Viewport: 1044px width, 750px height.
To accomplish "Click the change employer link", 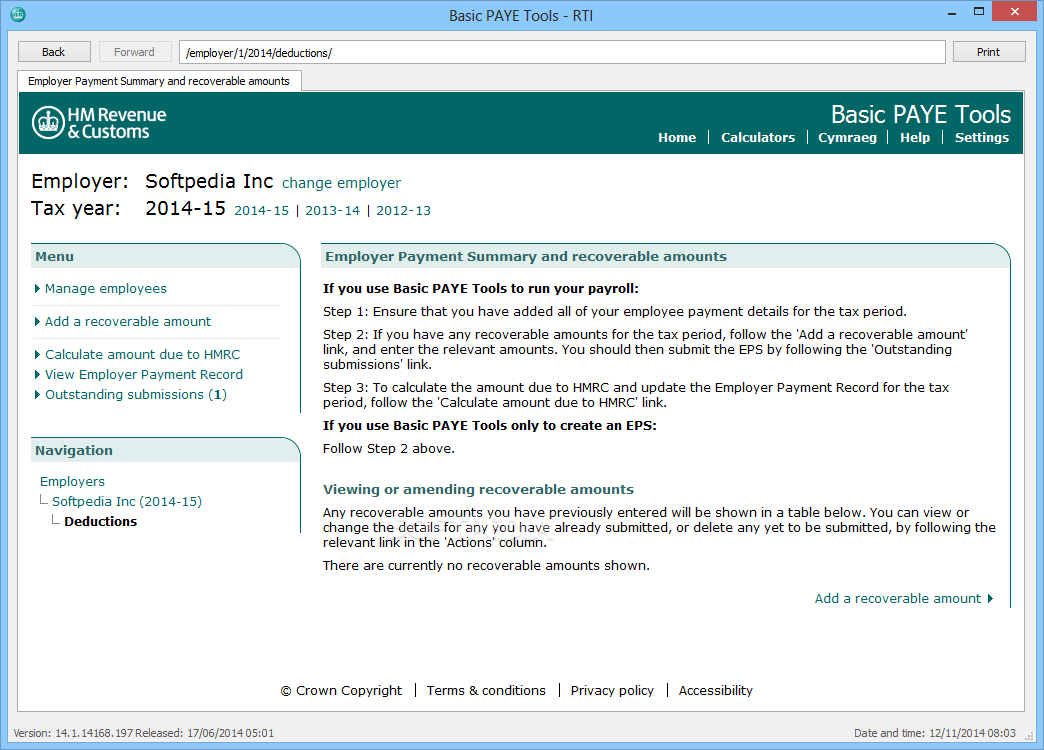I will click(x=342, y=183).
